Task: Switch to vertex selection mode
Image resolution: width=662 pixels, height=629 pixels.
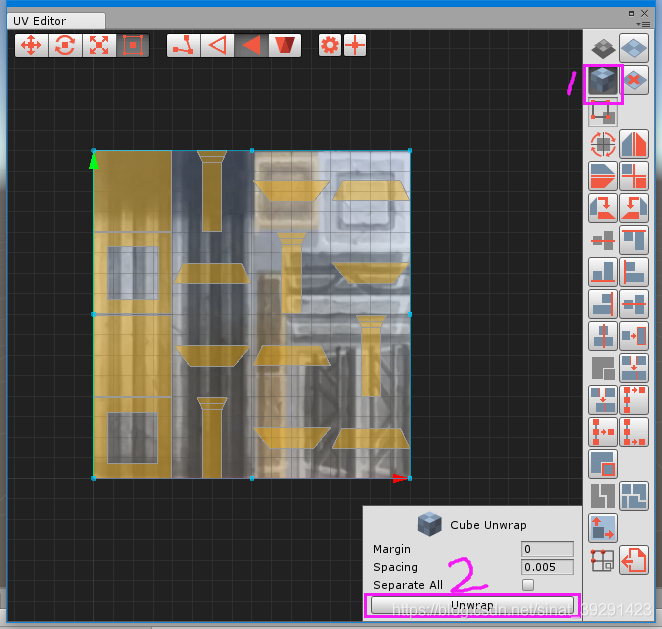Action: tap(183, 45)
